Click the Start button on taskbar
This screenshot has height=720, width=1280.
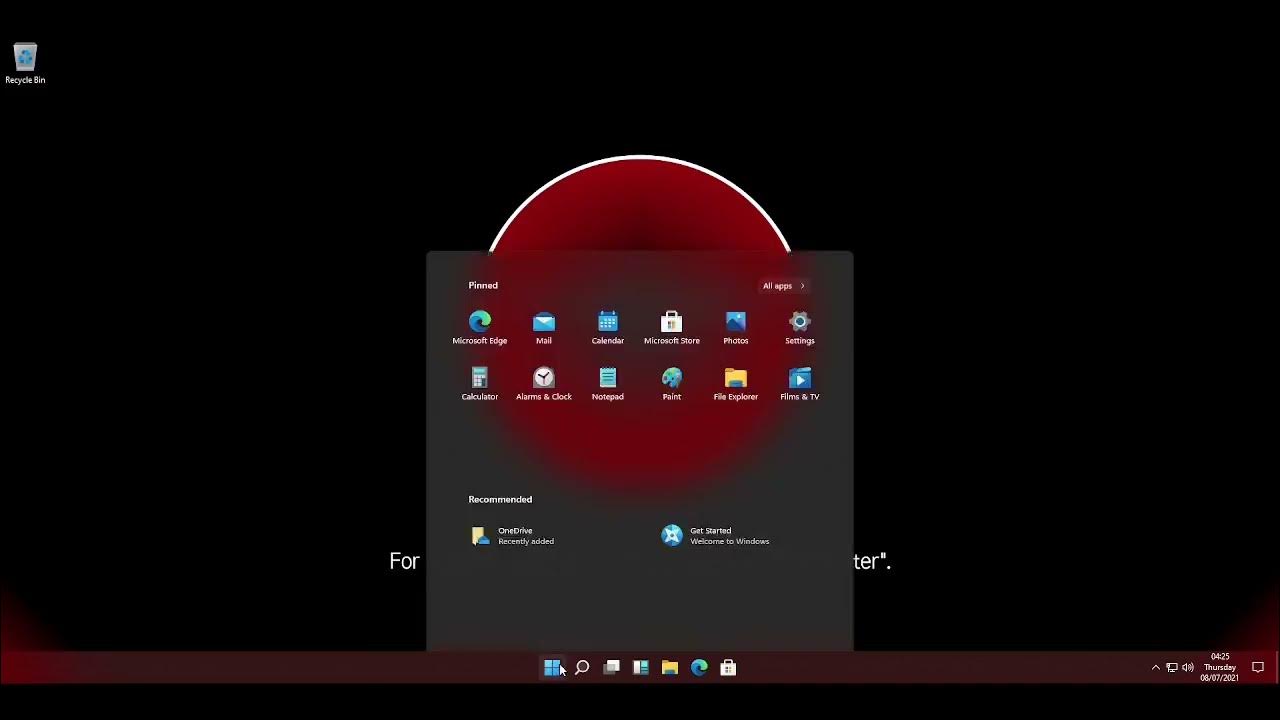(x=552, y=668)
